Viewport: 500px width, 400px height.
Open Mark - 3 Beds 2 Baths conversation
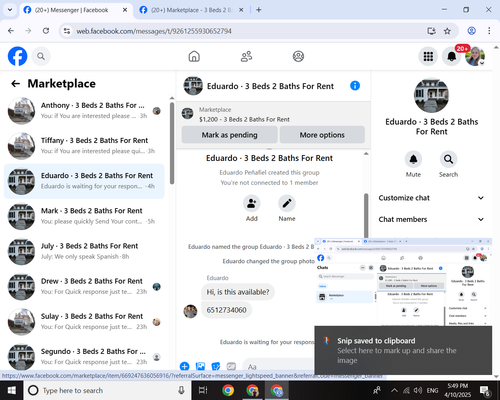click(x=84, y=216)
